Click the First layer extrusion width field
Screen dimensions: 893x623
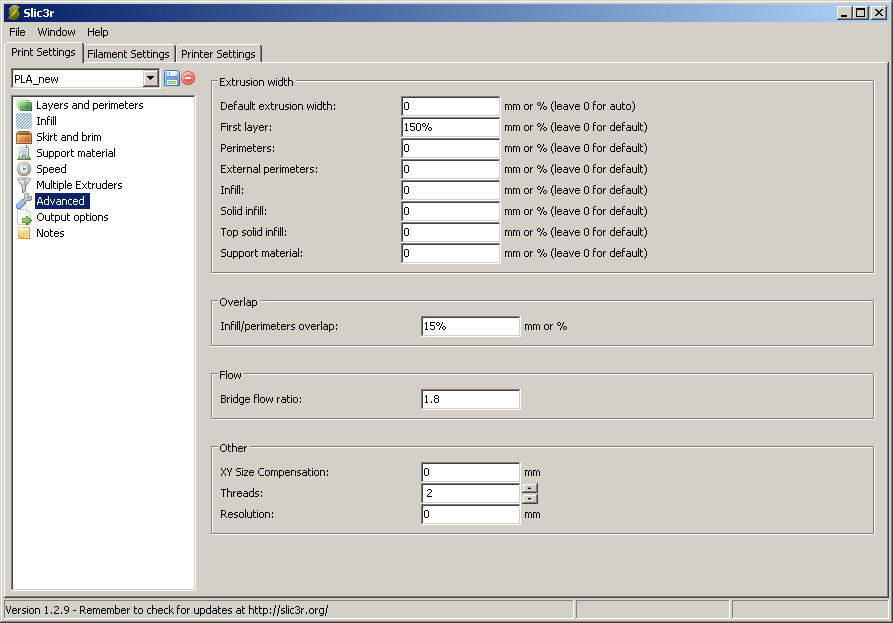[450, 127]
